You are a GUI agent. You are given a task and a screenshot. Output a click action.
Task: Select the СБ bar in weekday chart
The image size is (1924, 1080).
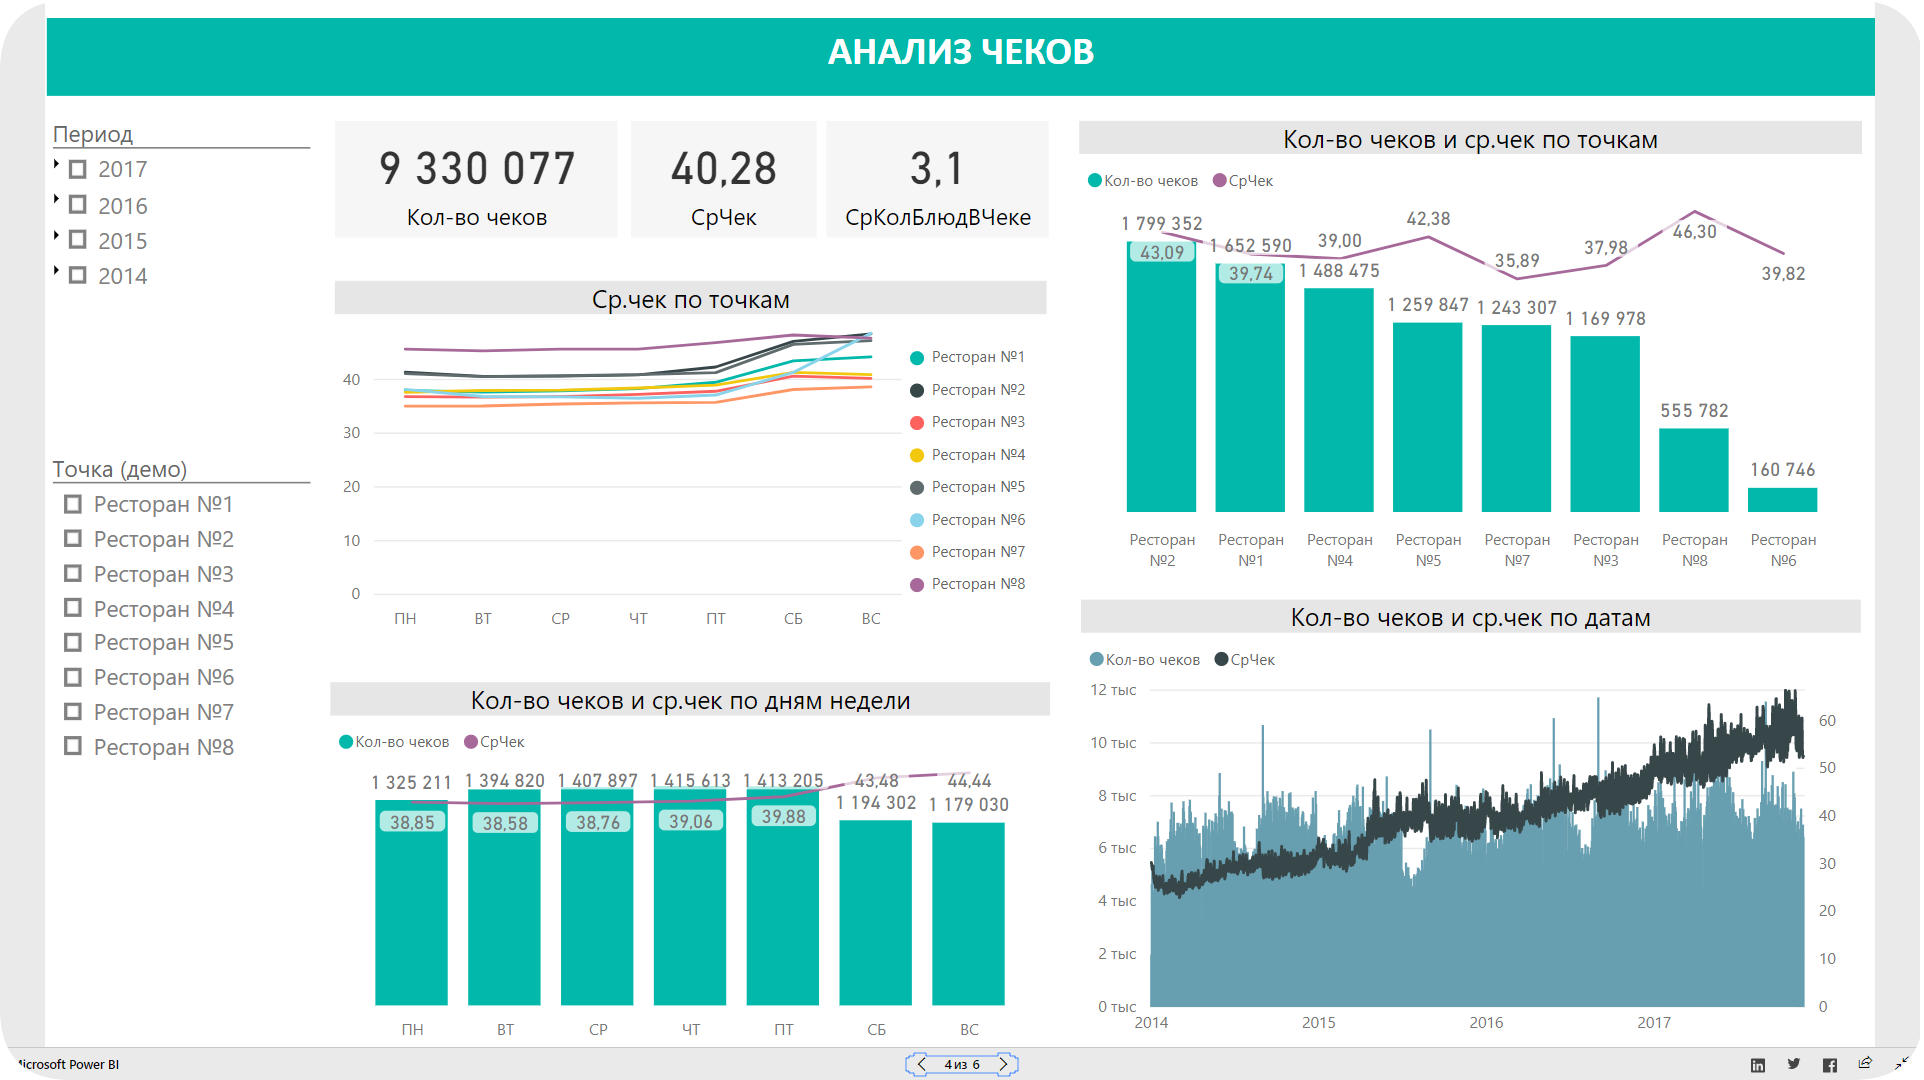click(x=875, y=912)
